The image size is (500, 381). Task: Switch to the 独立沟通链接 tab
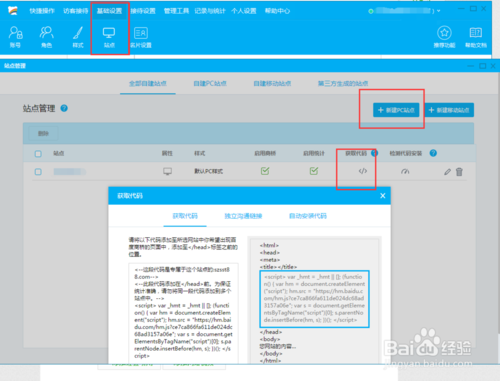[x=243, y=216]
